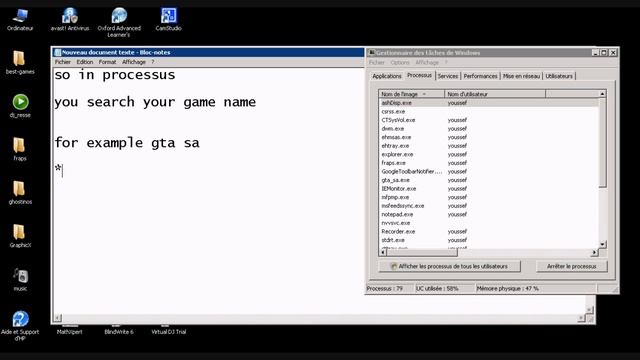640x360 pixels.
Task: Click the Notepad horizontal scroll left arrow
Action: pos(58,318)
